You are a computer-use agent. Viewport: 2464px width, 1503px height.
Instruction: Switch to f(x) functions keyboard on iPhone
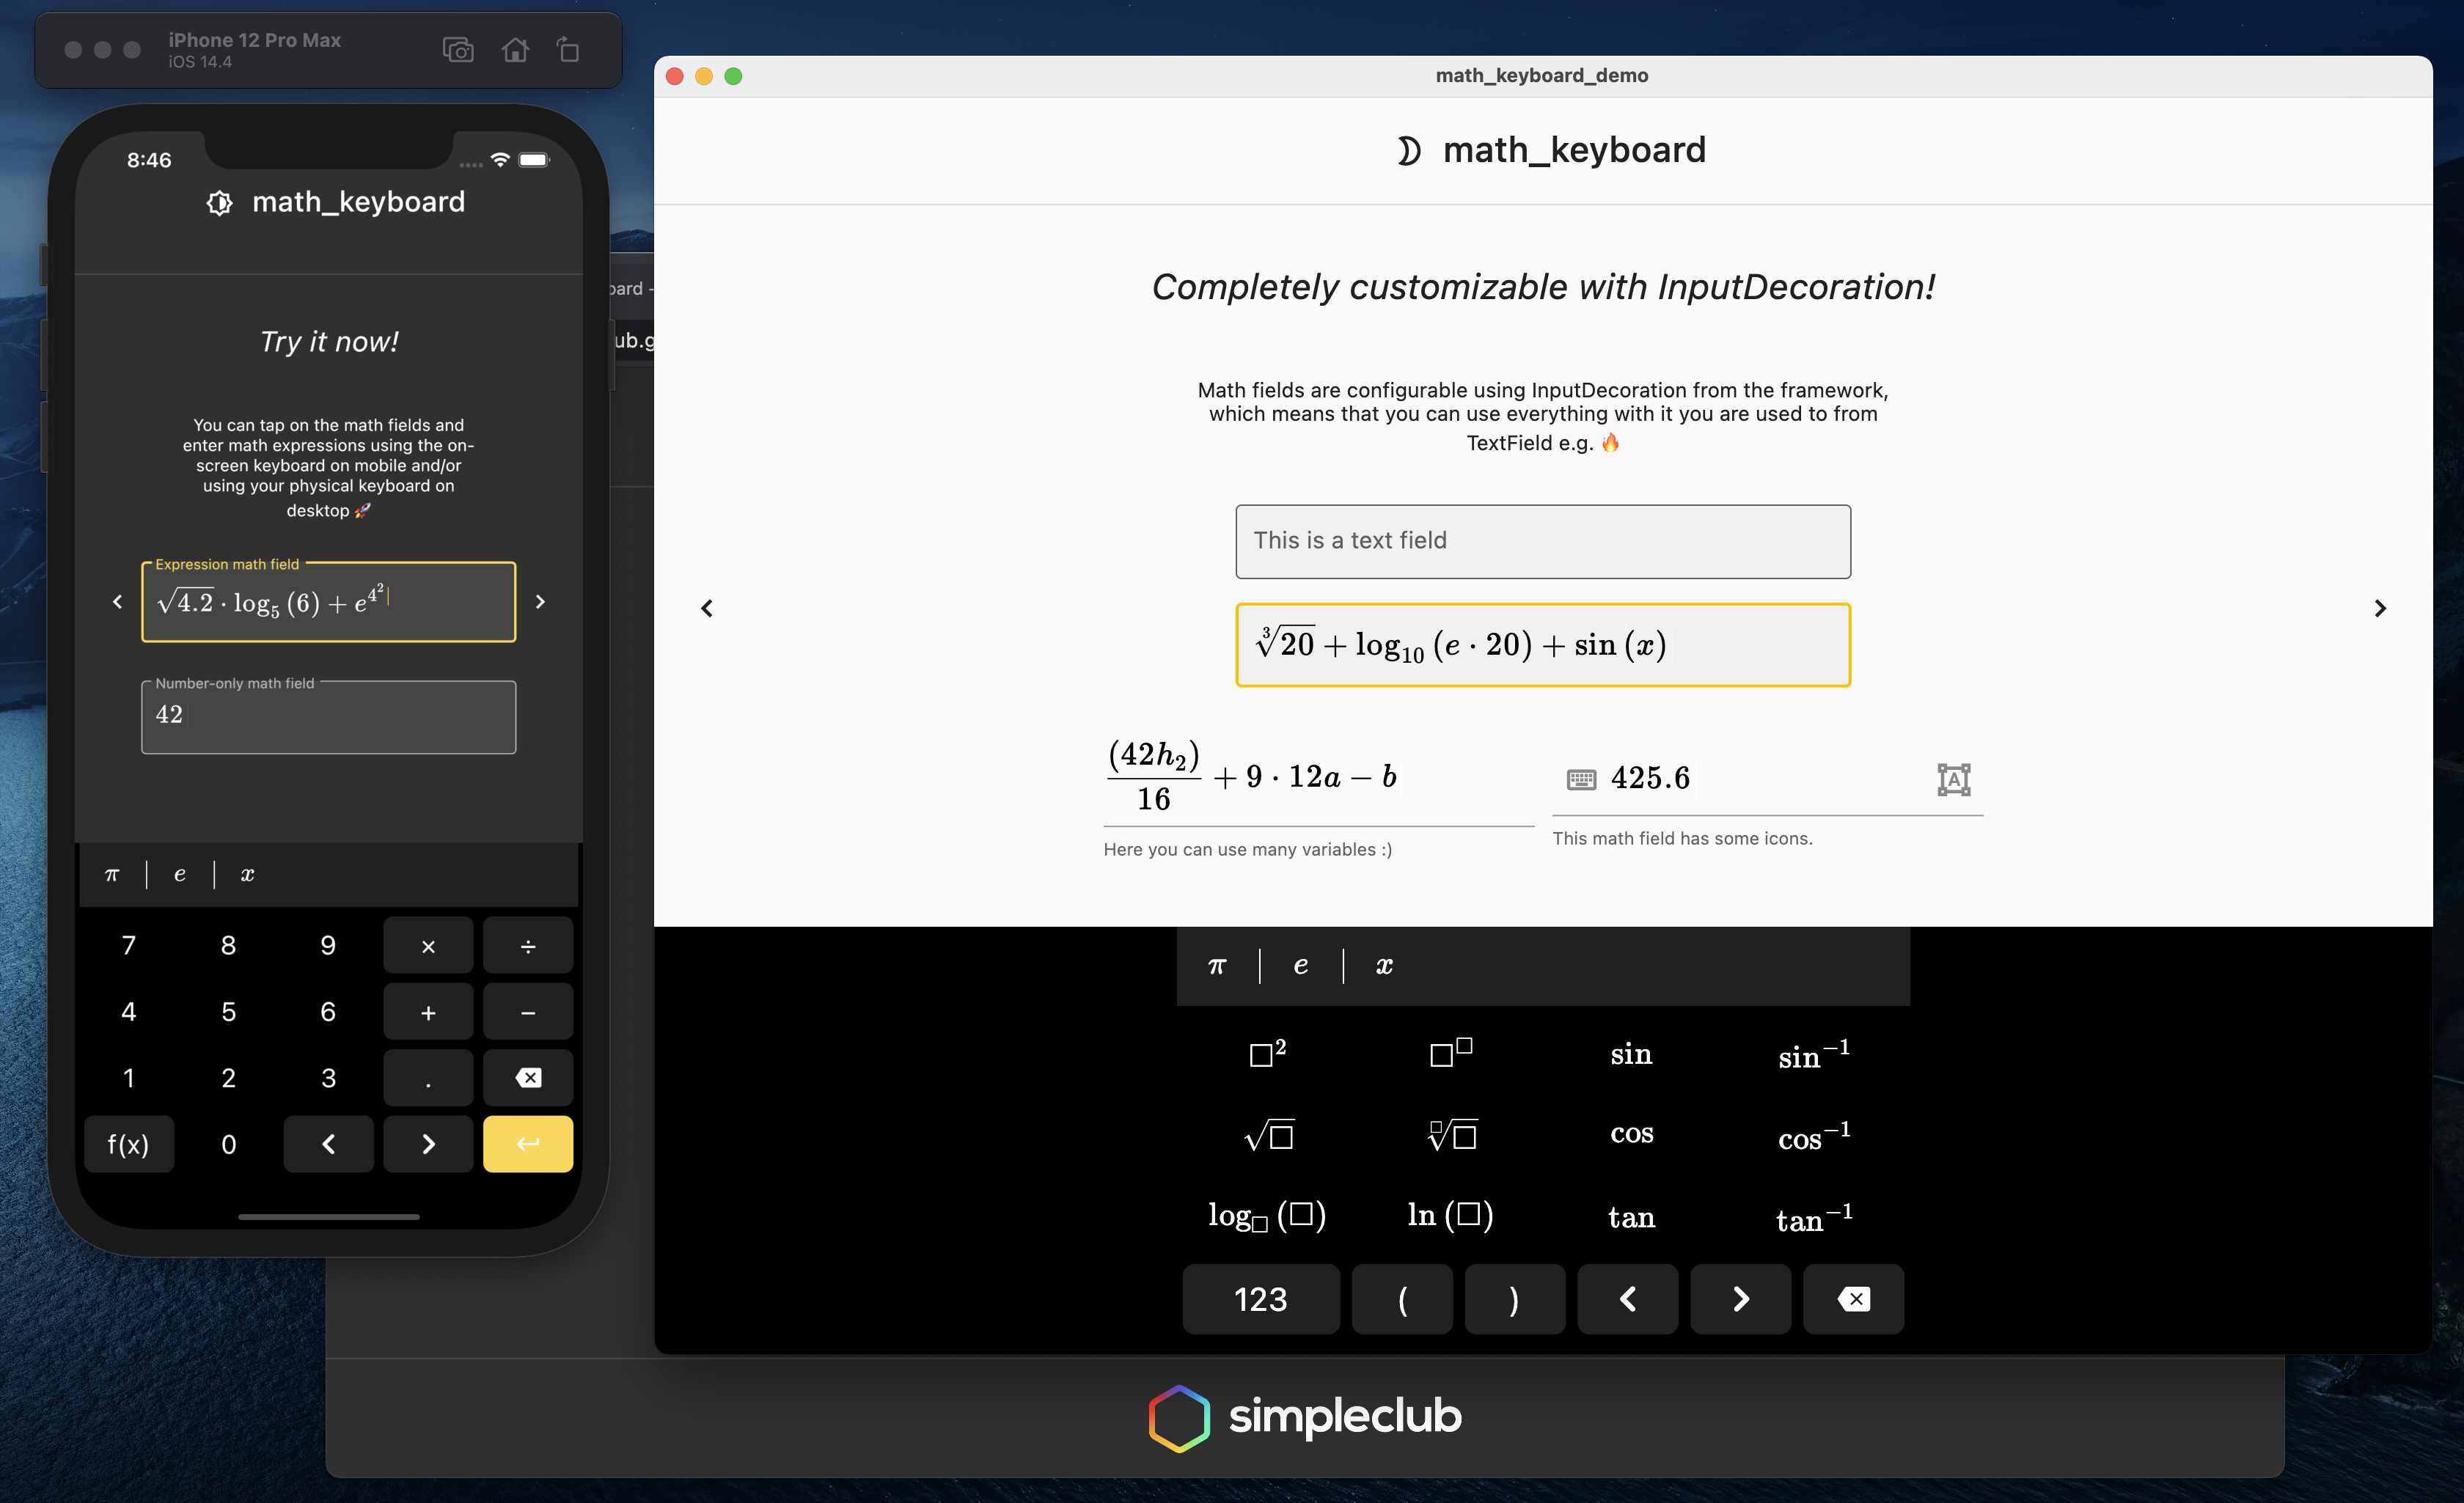point(129,1144)
